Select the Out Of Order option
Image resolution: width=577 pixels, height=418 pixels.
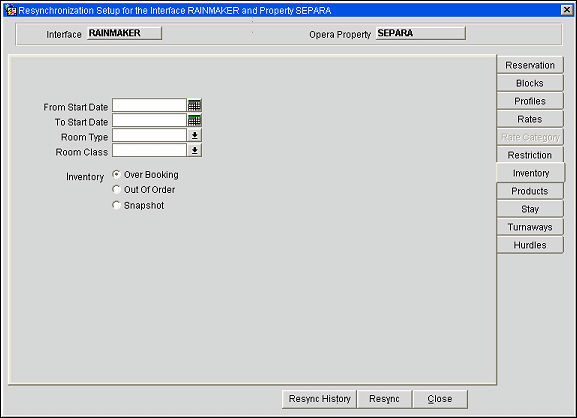point(116,189)
